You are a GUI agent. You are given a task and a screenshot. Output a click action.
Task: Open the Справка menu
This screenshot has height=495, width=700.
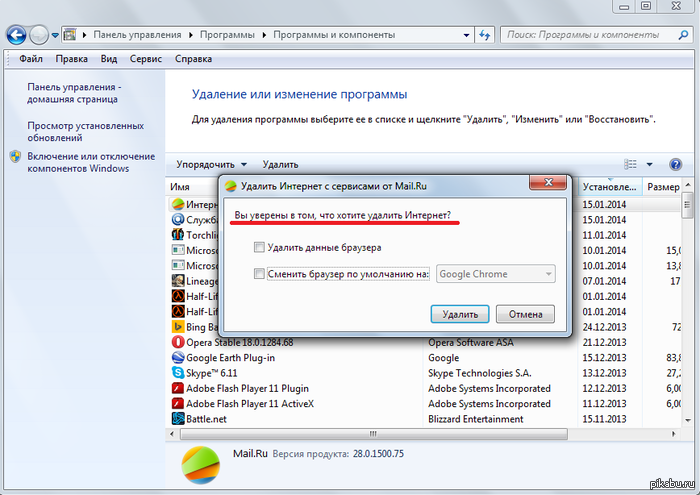click(193, 59)
